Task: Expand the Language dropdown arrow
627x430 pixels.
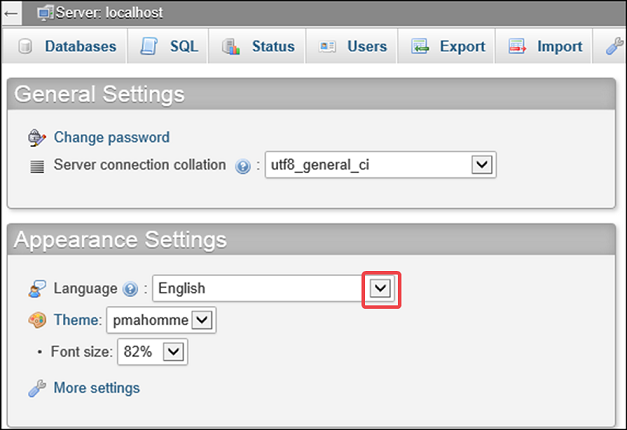Action: coord(380,289)
